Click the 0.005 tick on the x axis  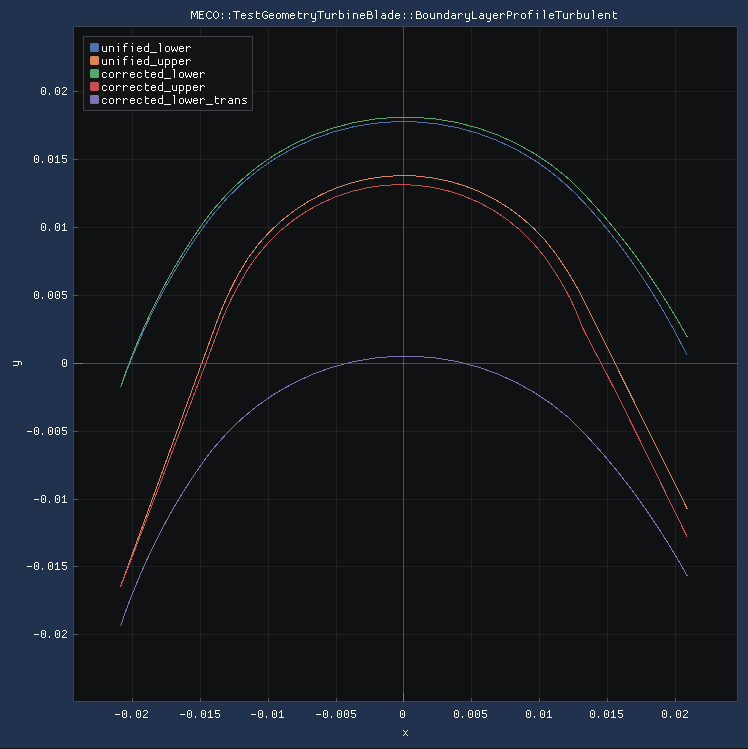point(470,714)
